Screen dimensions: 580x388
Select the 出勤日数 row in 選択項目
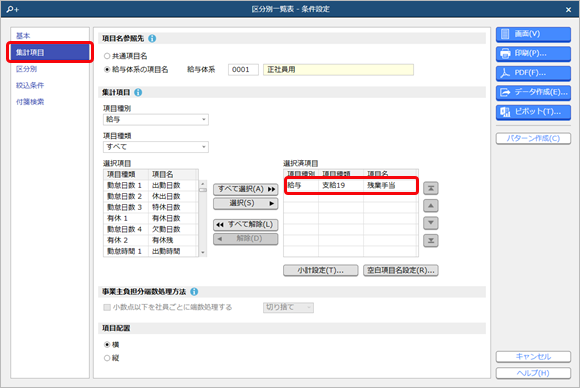pos(151,186)
